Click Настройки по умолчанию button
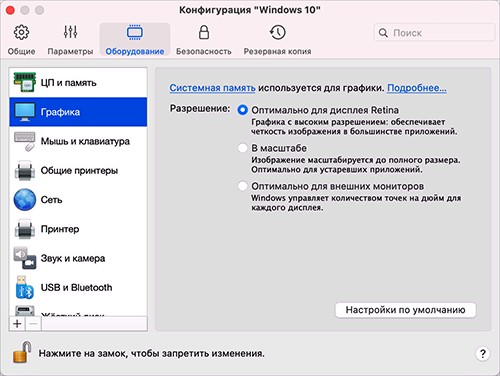This screenshot has height=376, width=500. pos(405,310)
